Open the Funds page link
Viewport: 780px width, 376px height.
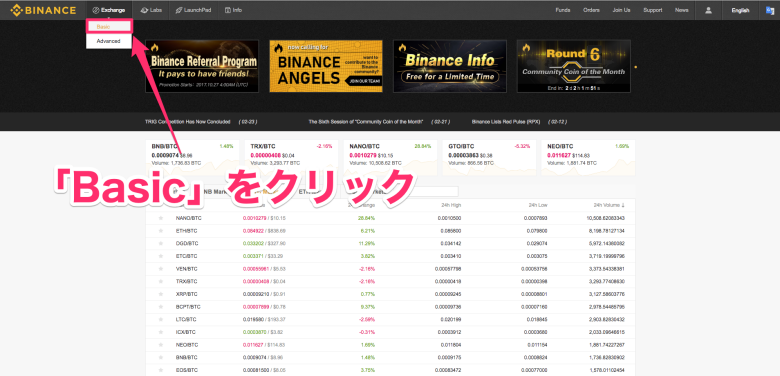[x=563, y=10]
